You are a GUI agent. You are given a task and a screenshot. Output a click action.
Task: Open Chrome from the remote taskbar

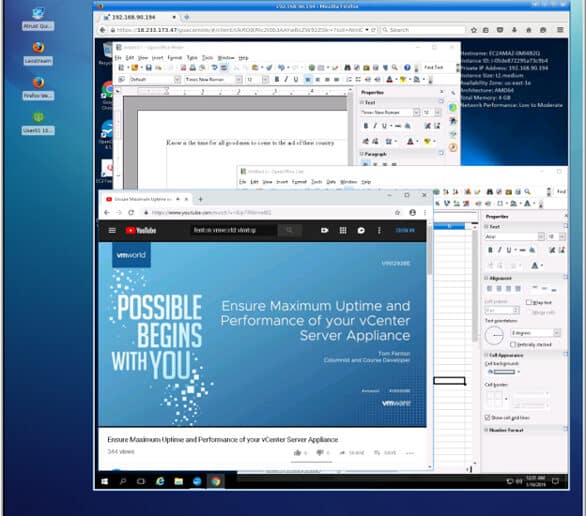click(x=216, y=481)
